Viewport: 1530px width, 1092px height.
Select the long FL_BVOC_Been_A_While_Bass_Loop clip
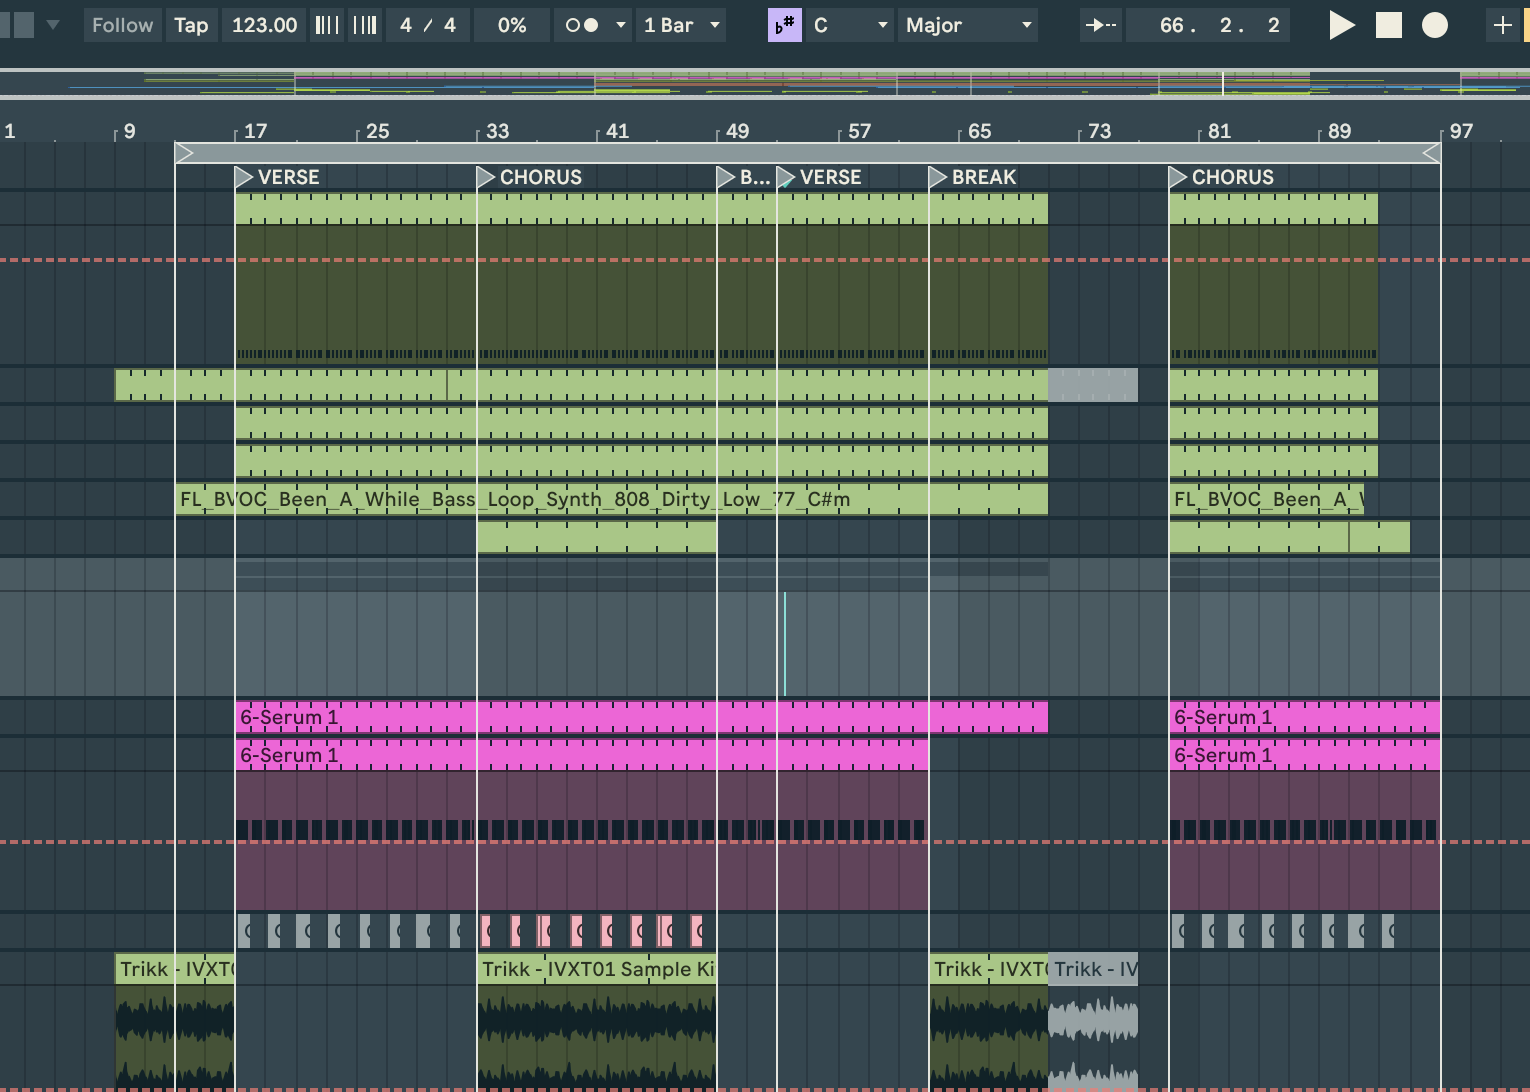[x=611, y=499]
